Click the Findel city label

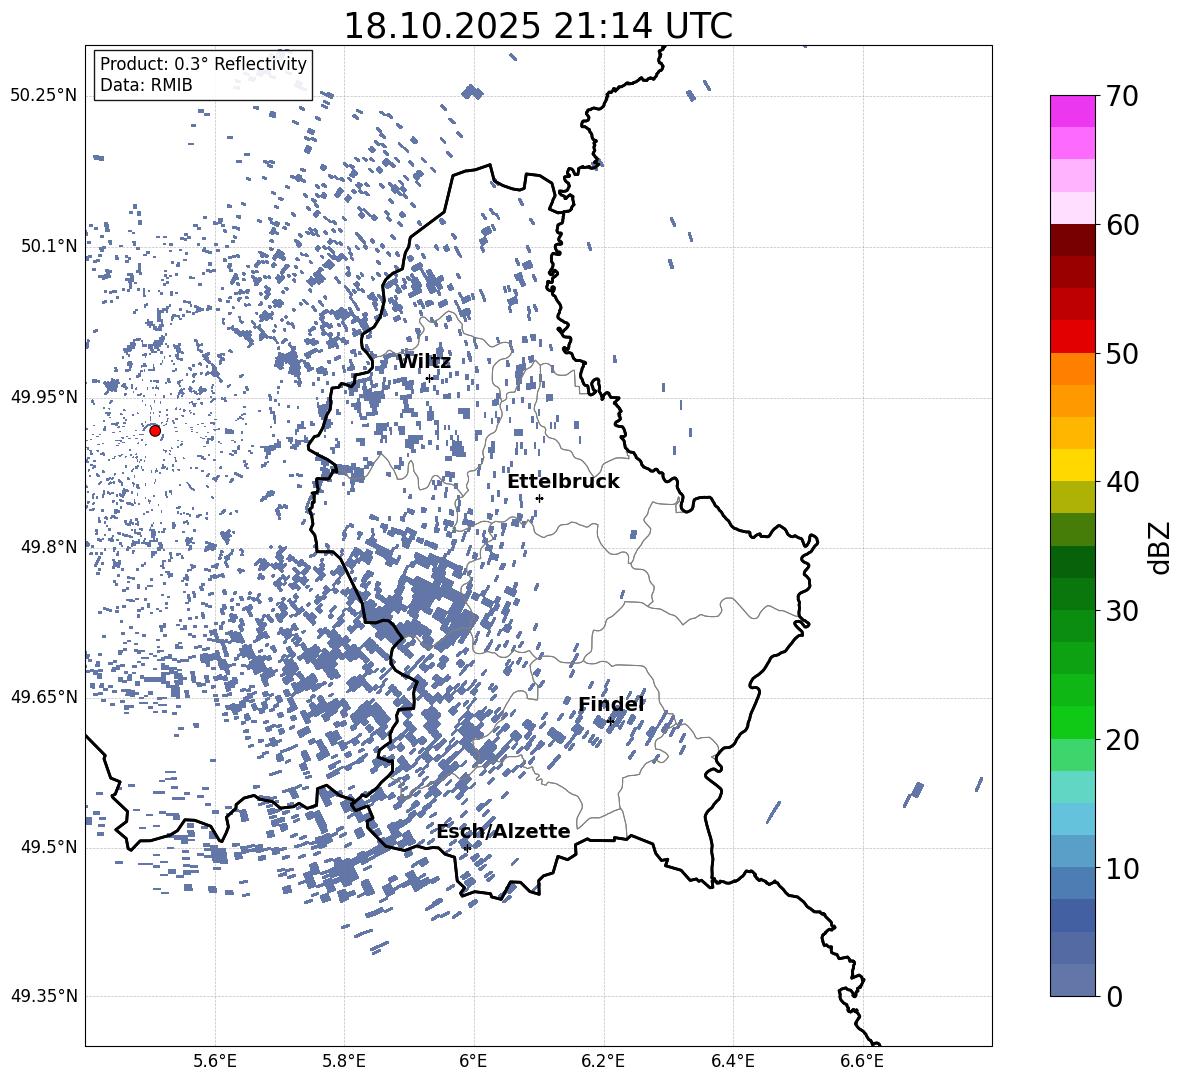tap(611, 704)
